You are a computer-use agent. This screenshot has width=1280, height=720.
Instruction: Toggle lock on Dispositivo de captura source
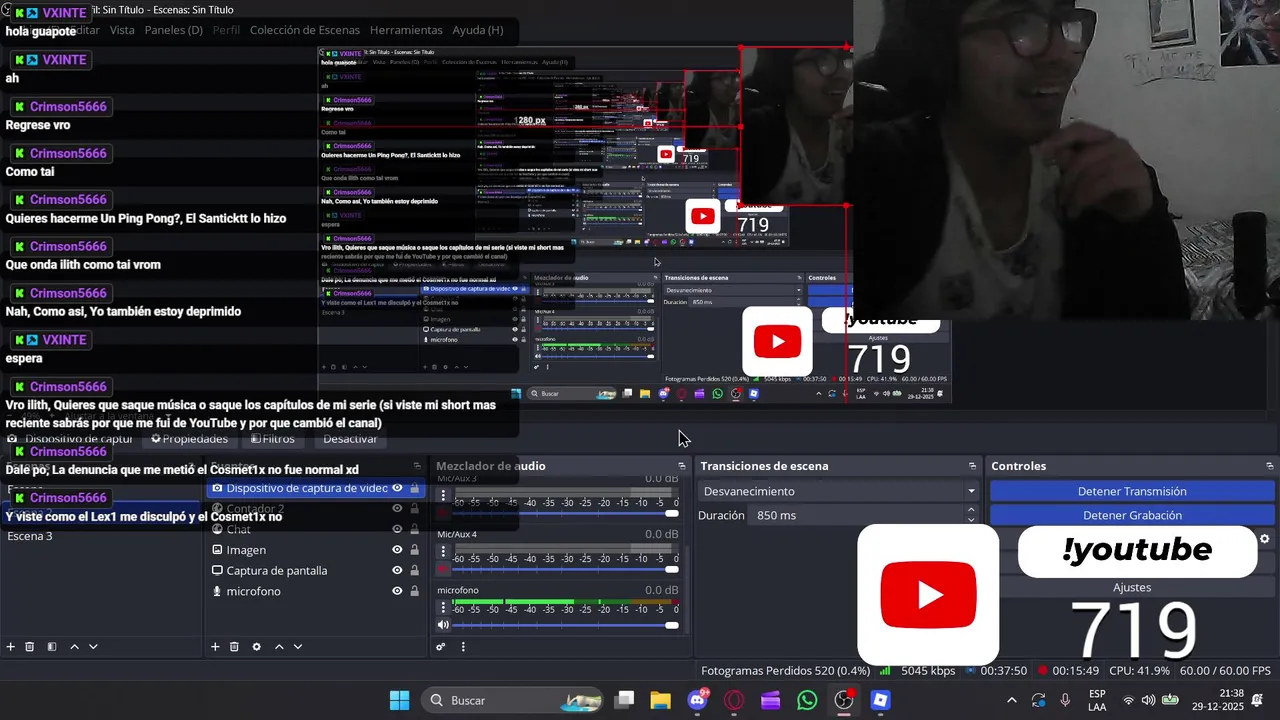414,488
